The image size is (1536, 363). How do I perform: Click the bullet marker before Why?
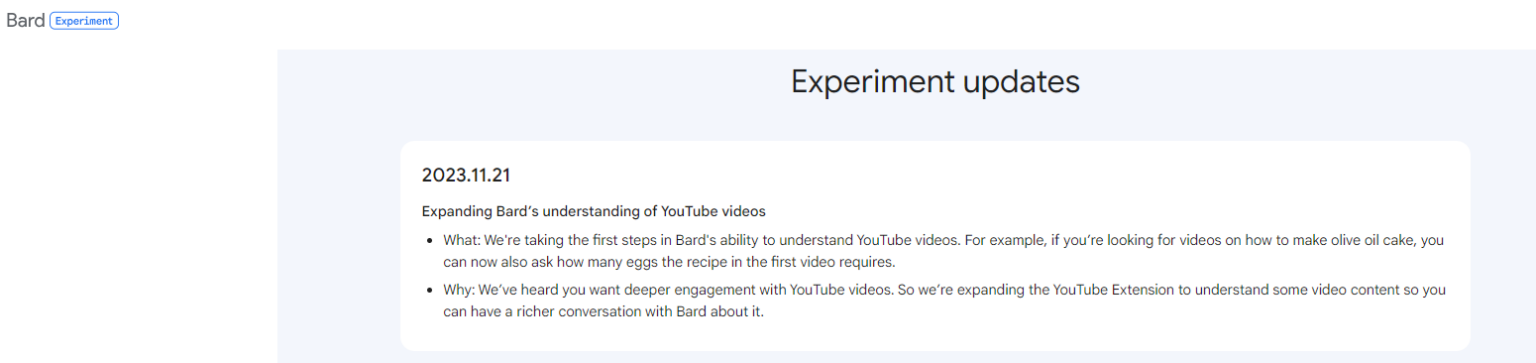click(x=431, y=291)
